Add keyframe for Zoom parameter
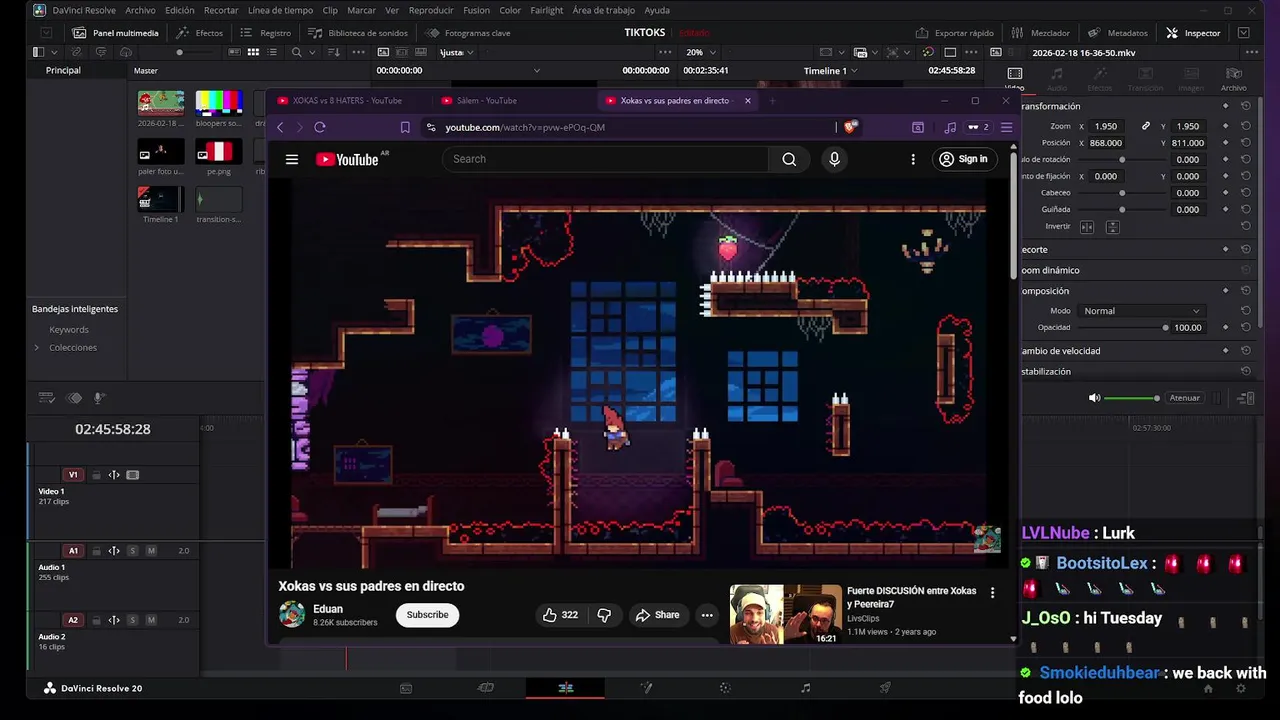This screenshot has height=720, width=1280. (x=1226, y=126)
